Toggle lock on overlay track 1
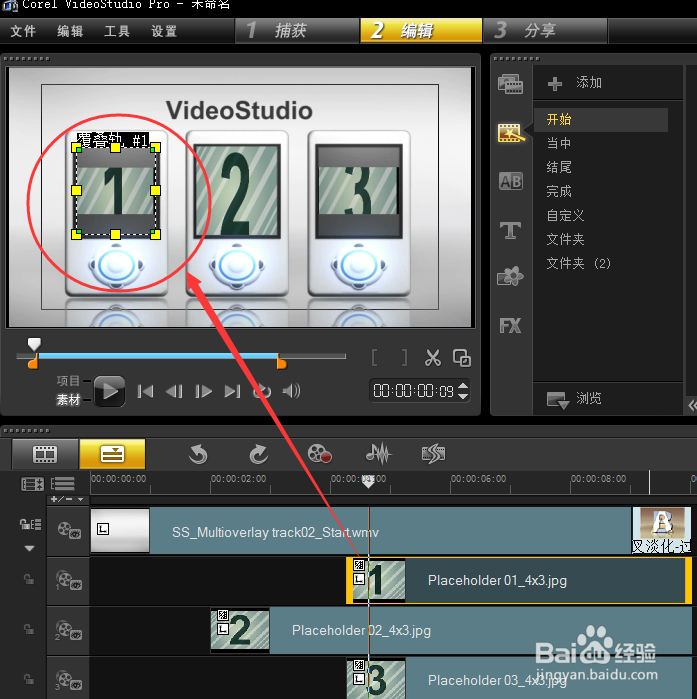This screenshot has height=699, width=697. 29,580
